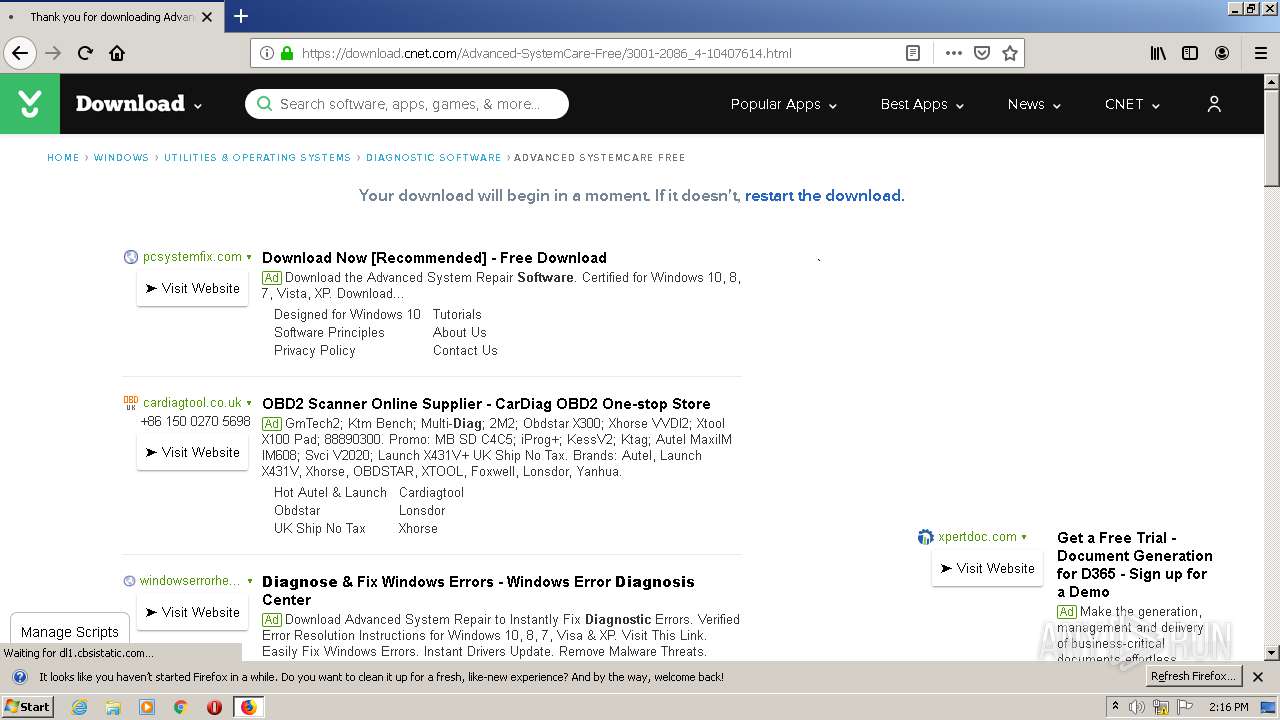1280x720 pixels.
Task: Open media player taskbar icon
Action: click(x=147, y=707)
